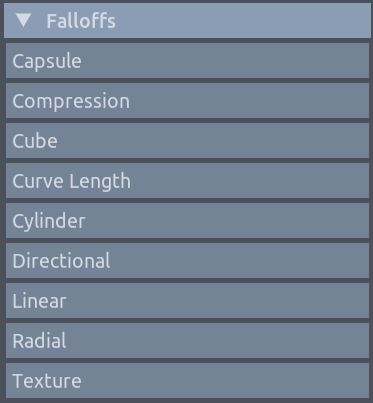Choose the Compression falloff entry
This screenshot has height=403, width=373.
[x=187, y=101]
